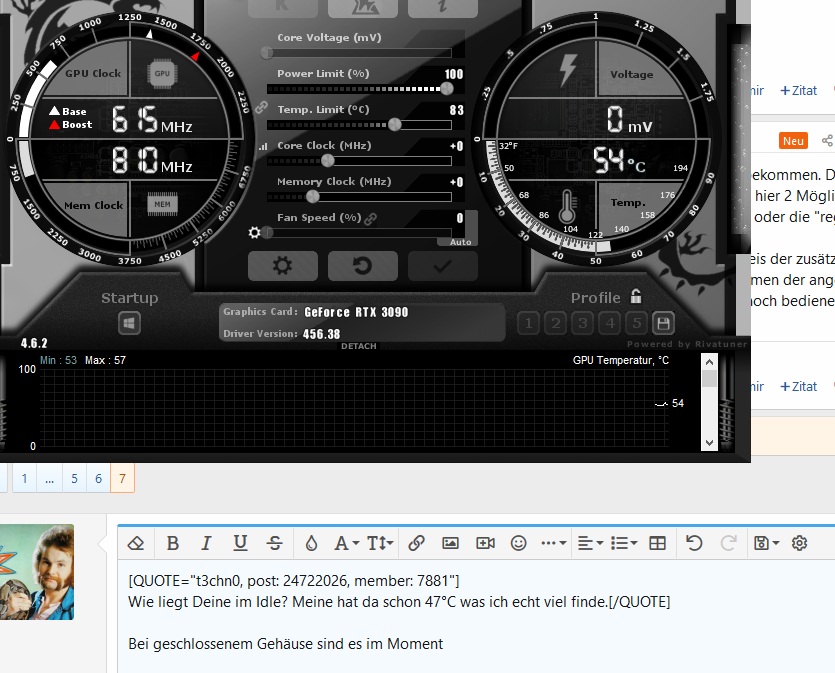835x673 pixels.
Task: Open the save draft dropdown
Action: pos(766,543)
